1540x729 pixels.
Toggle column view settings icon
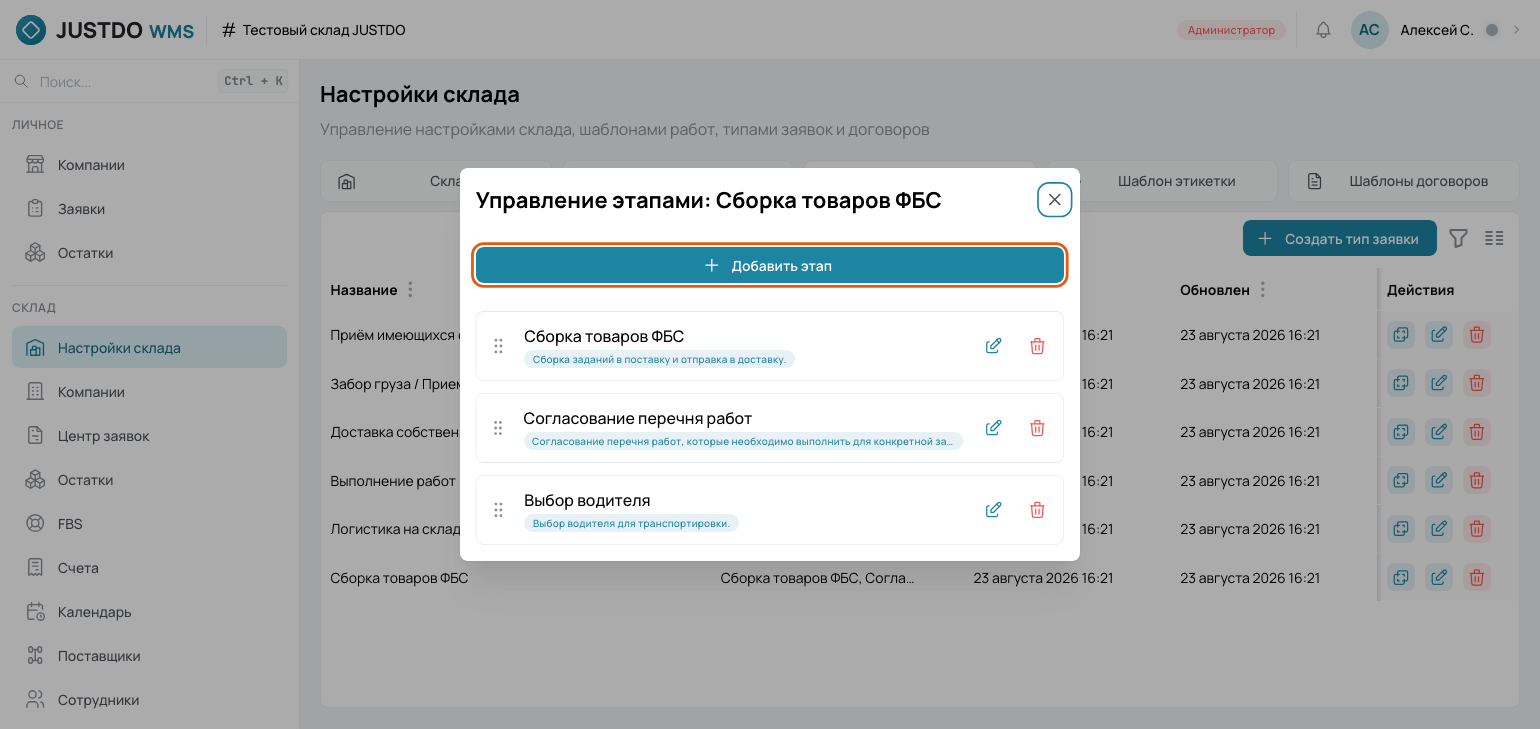point(1494,238)
